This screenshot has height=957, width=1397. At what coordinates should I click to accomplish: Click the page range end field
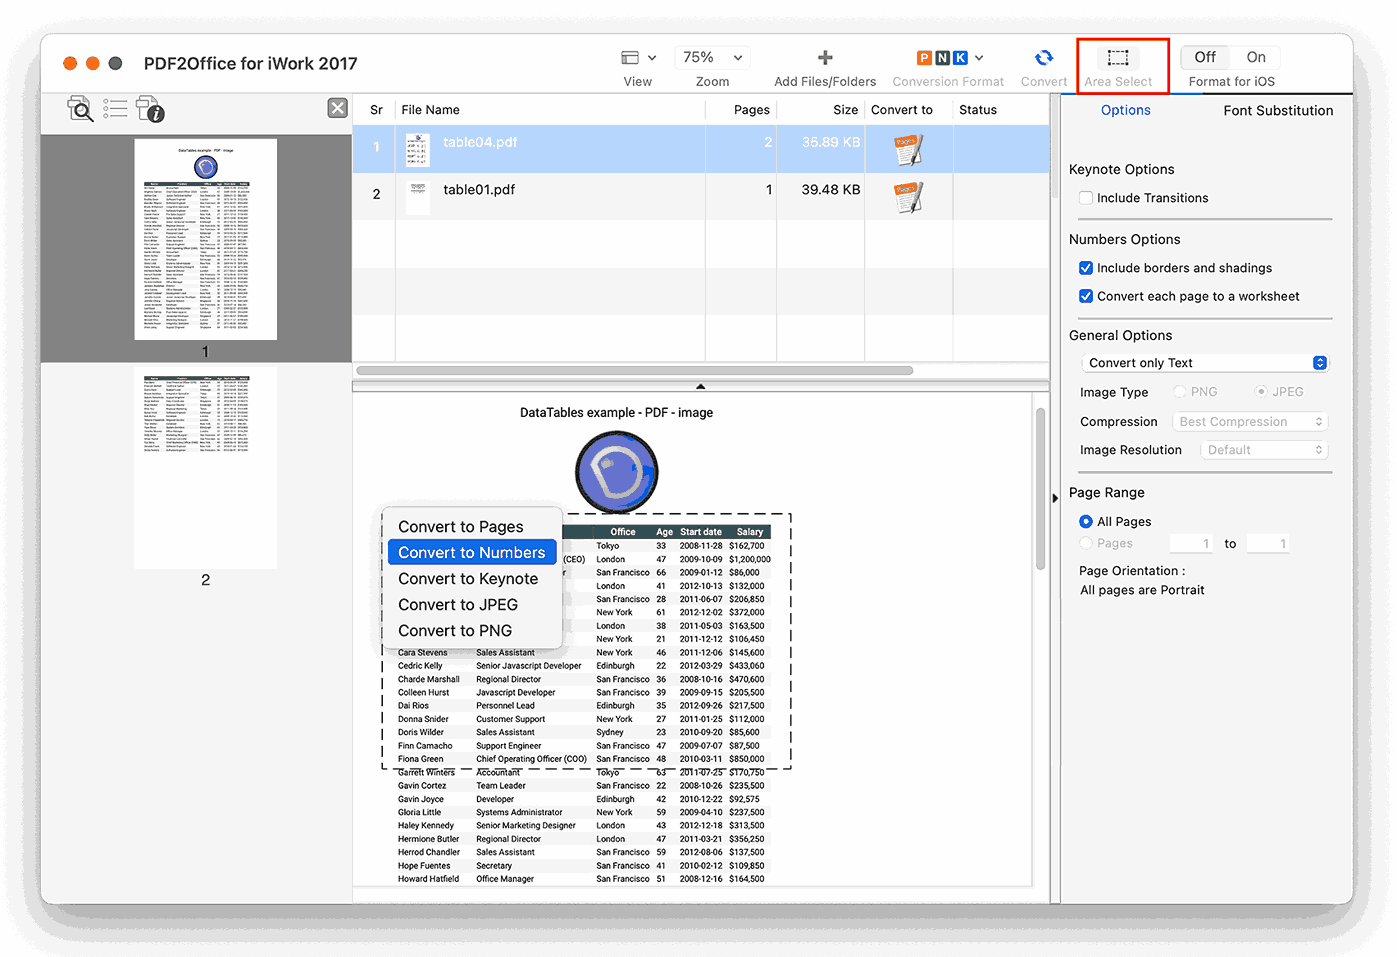click(1268, 544)
